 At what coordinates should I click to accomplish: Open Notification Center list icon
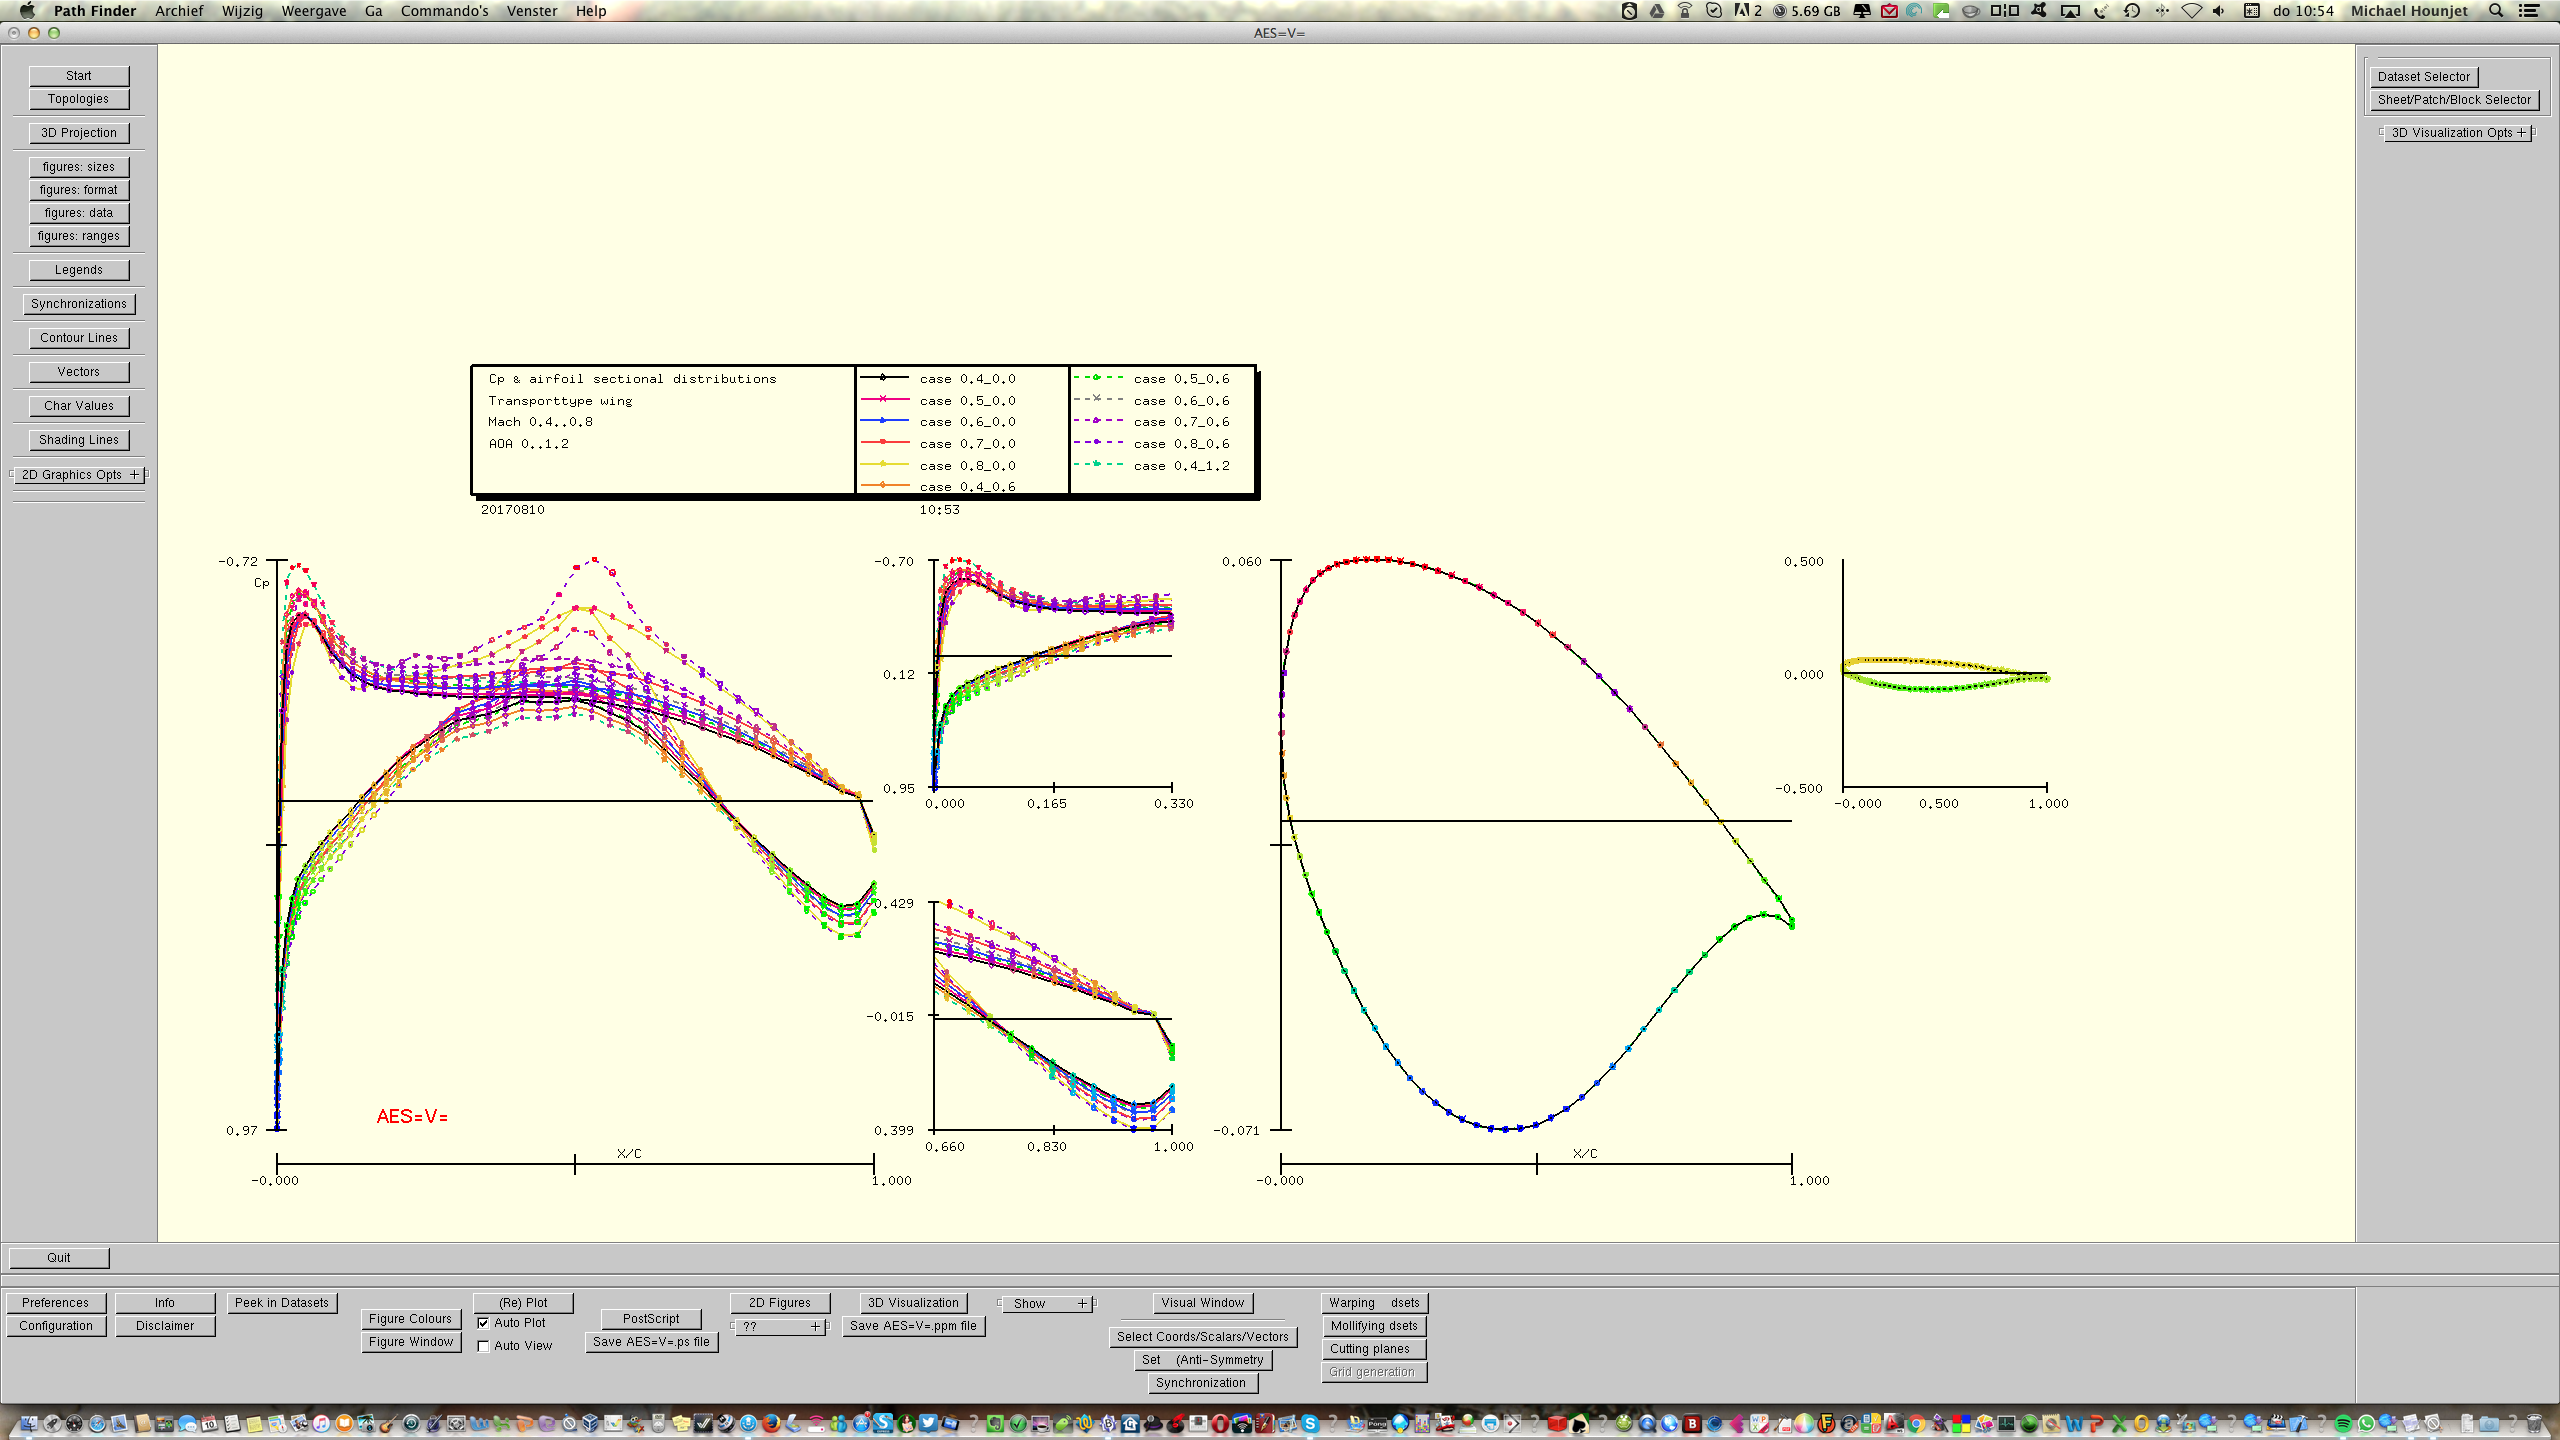(2529, 11)
